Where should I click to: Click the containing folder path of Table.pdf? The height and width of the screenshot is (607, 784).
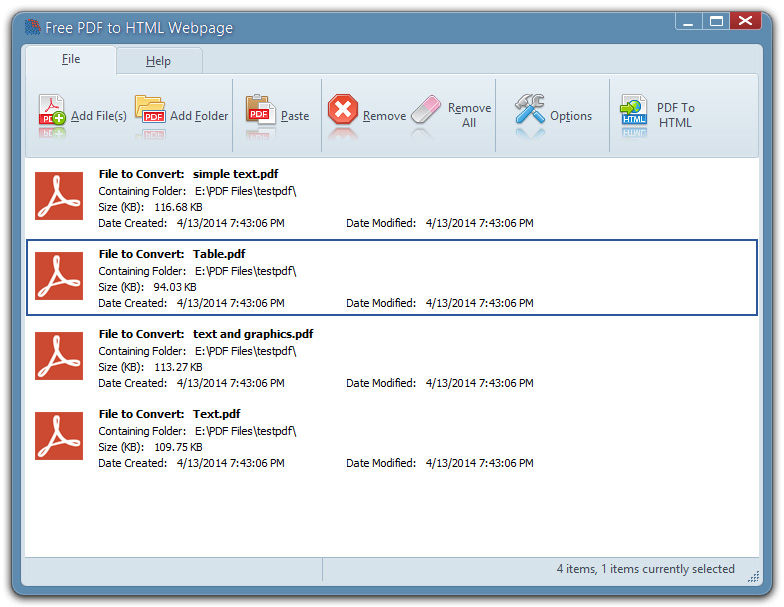[x=246, y=271]
